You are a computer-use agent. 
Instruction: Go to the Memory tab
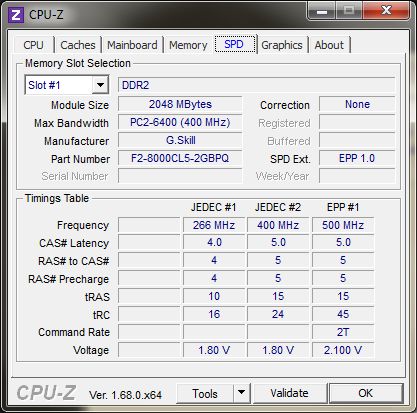pos(188,45)
